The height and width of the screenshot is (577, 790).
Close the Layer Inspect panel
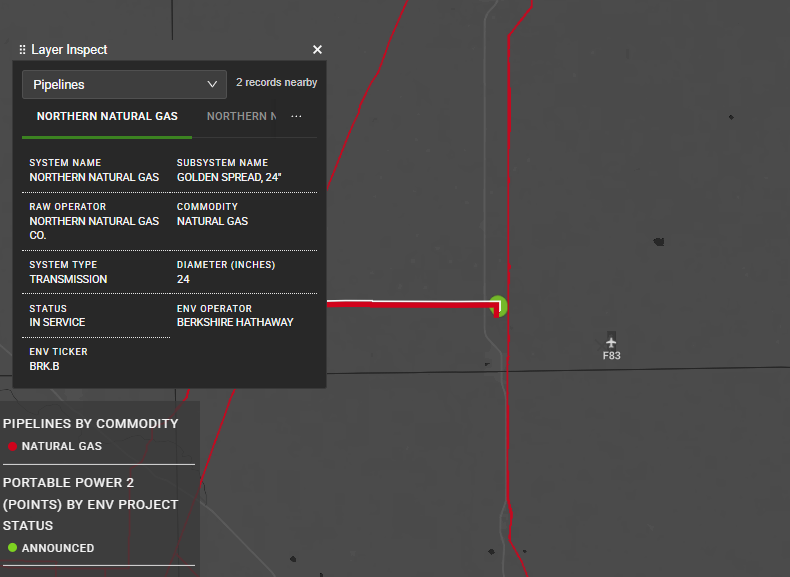(x=317, y=50)
